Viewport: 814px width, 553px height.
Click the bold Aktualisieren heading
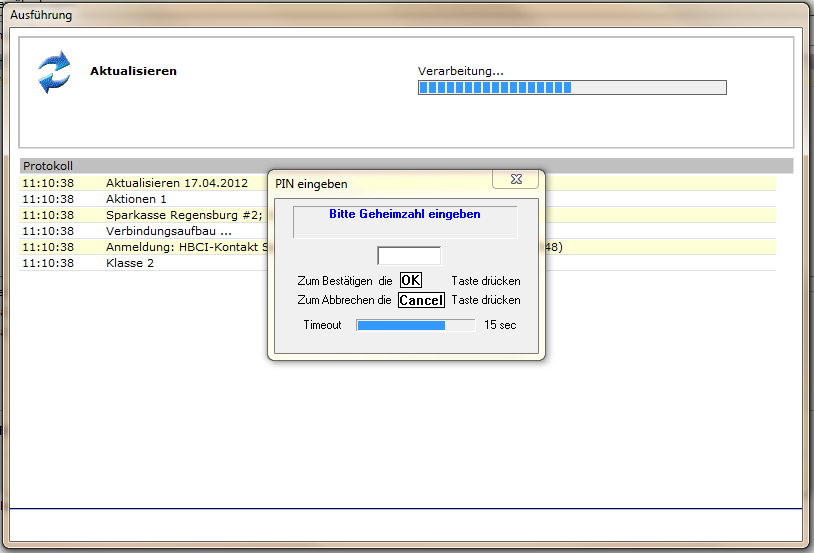[x=133, y=71]
